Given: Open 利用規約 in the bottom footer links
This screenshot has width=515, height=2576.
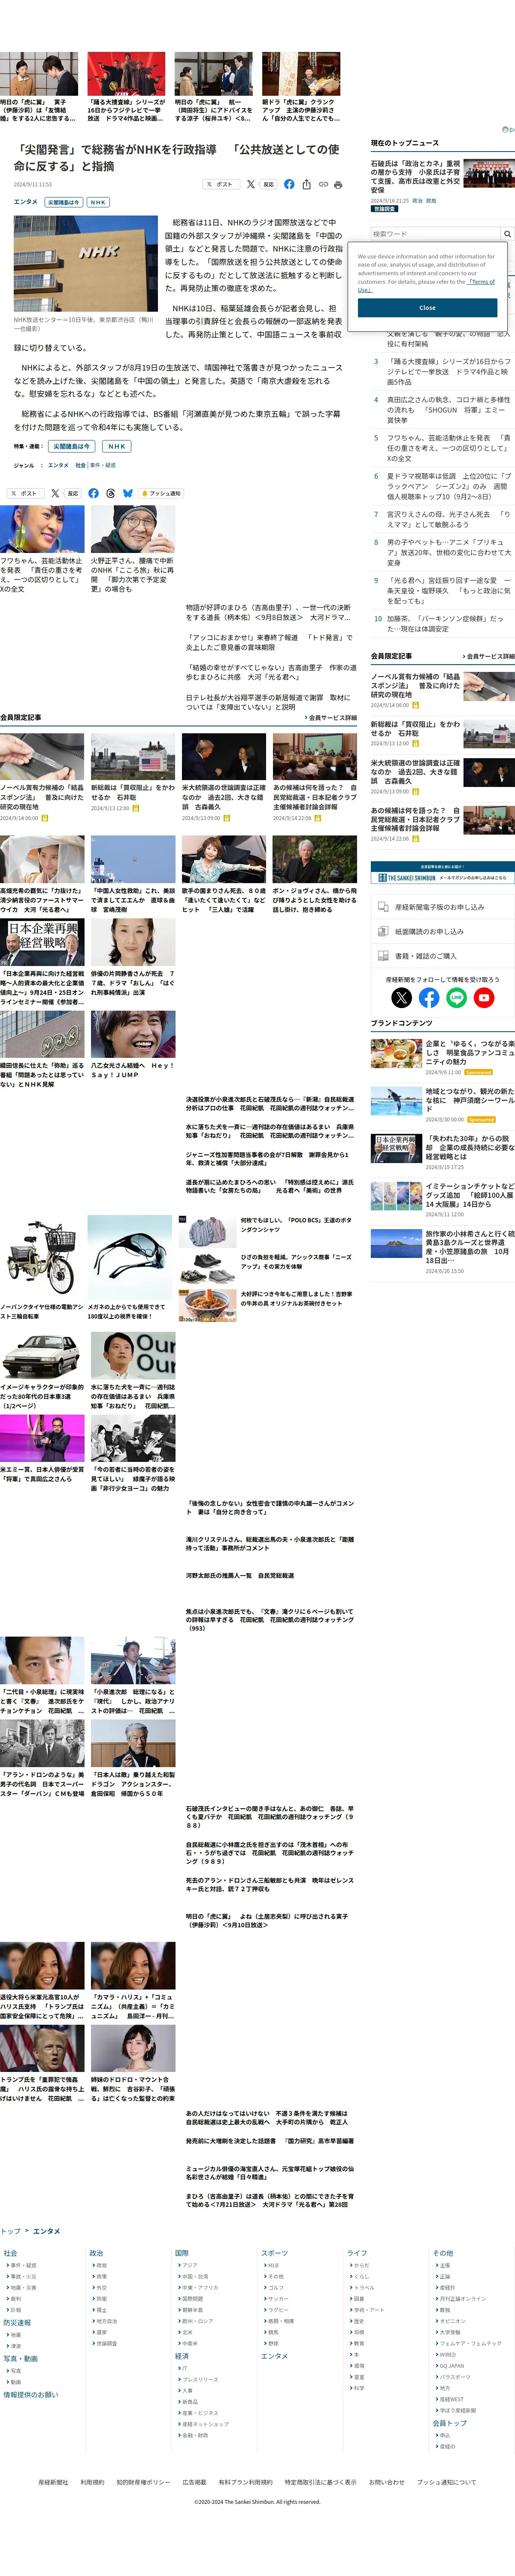Looking at the screenshot, I should pyautogui.click(x=92, y=2482).
